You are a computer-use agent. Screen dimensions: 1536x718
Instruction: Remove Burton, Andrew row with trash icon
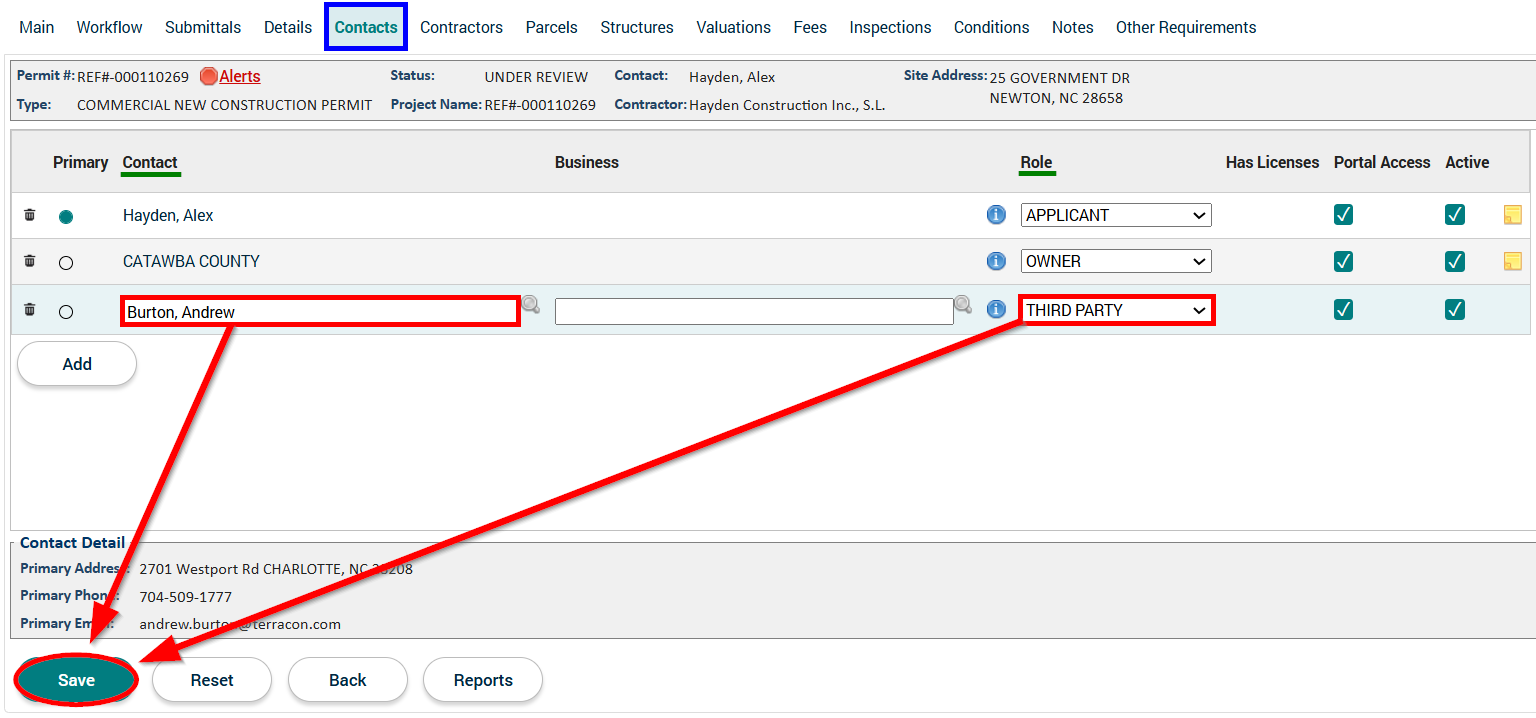point(30,310)
